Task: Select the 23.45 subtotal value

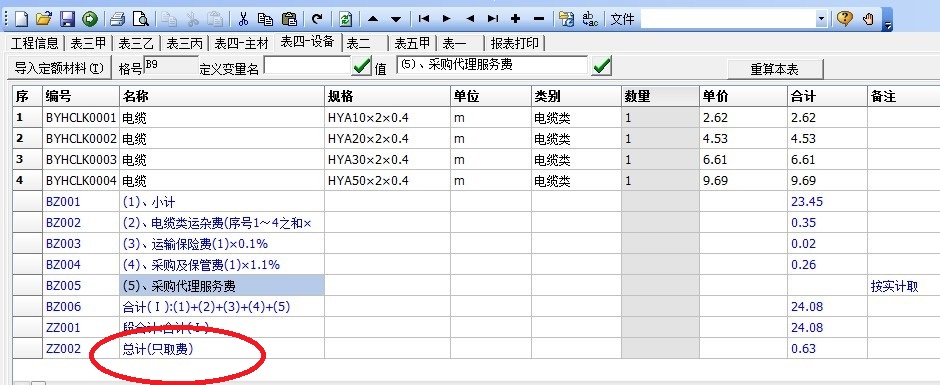Action: coord(827,202)
